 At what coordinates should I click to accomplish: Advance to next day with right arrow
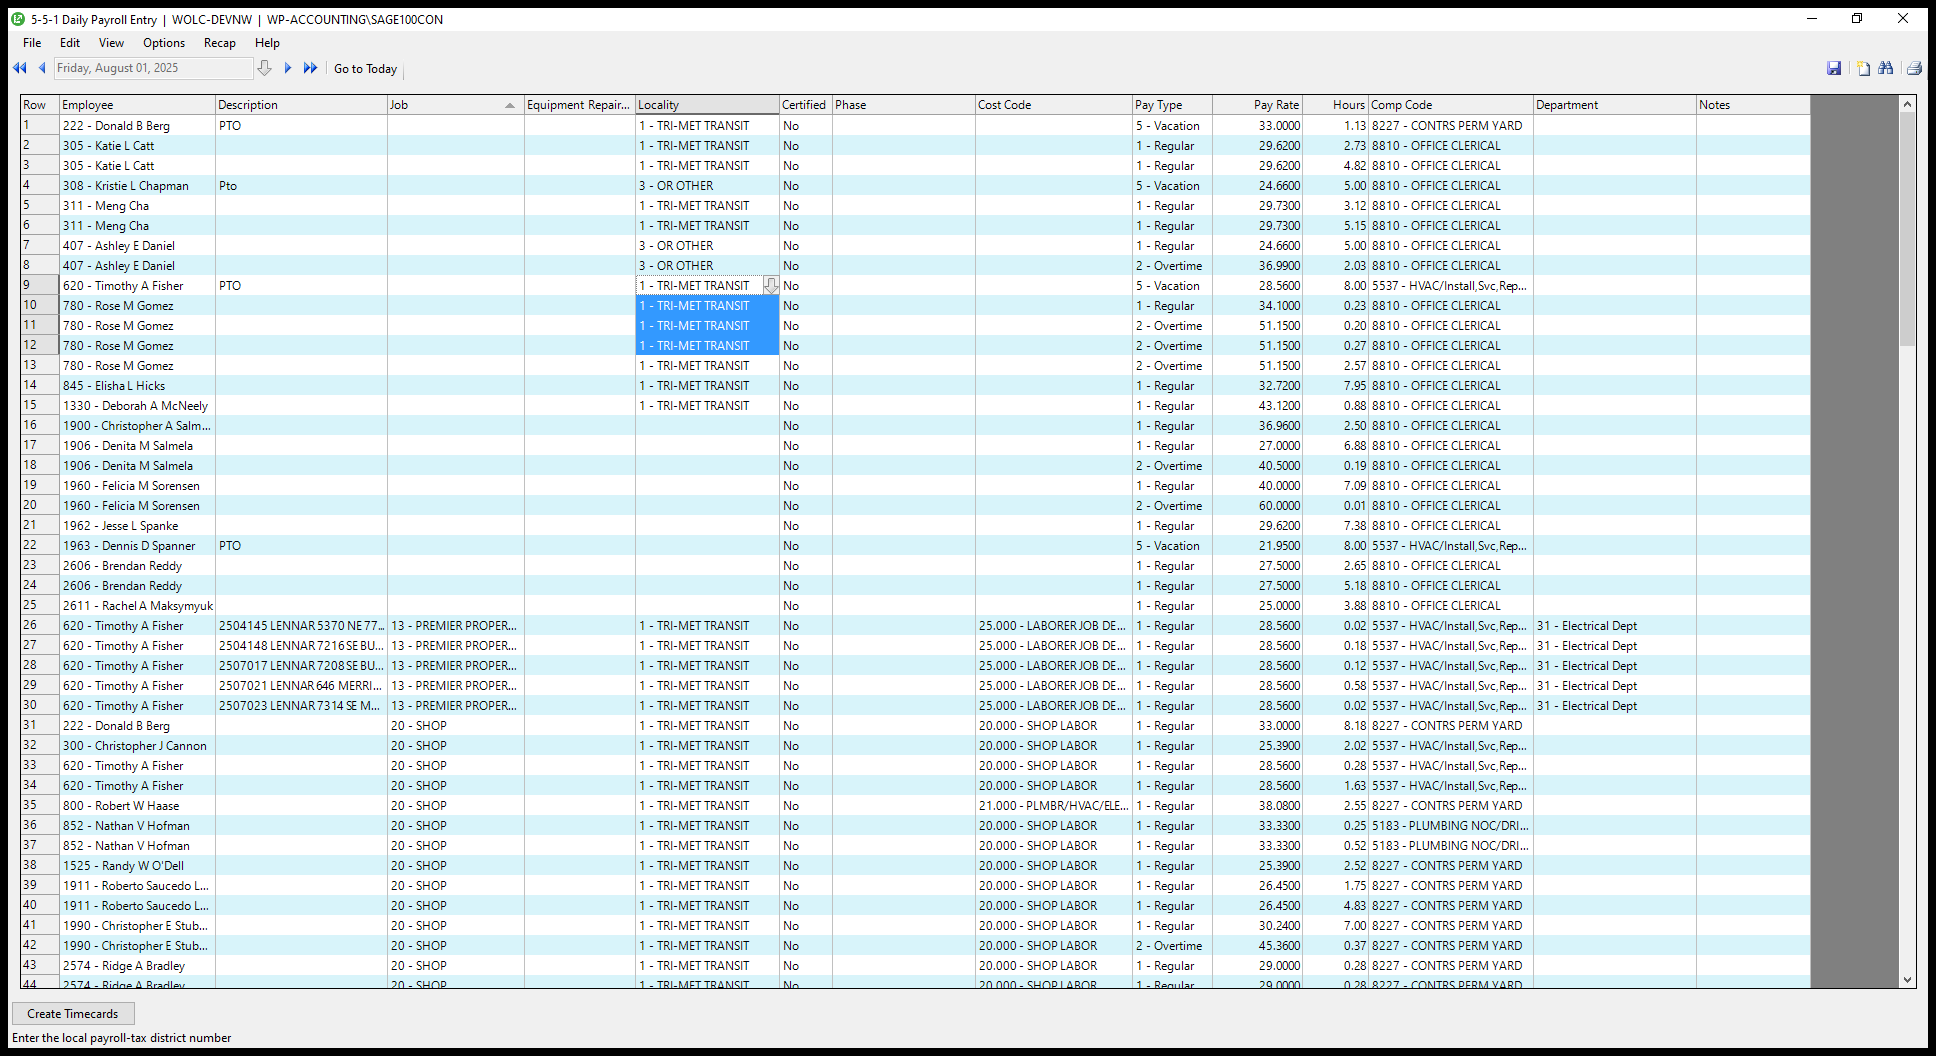pyautogui.click(x=288, y=68)
